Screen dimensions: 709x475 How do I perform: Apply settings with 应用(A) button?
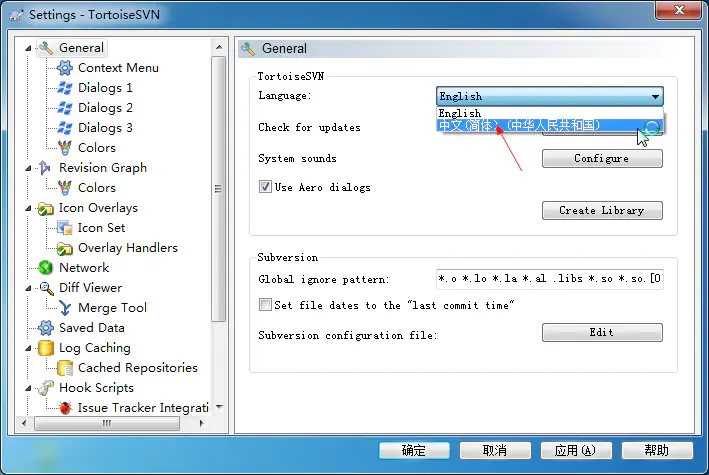tap(576, 451)
